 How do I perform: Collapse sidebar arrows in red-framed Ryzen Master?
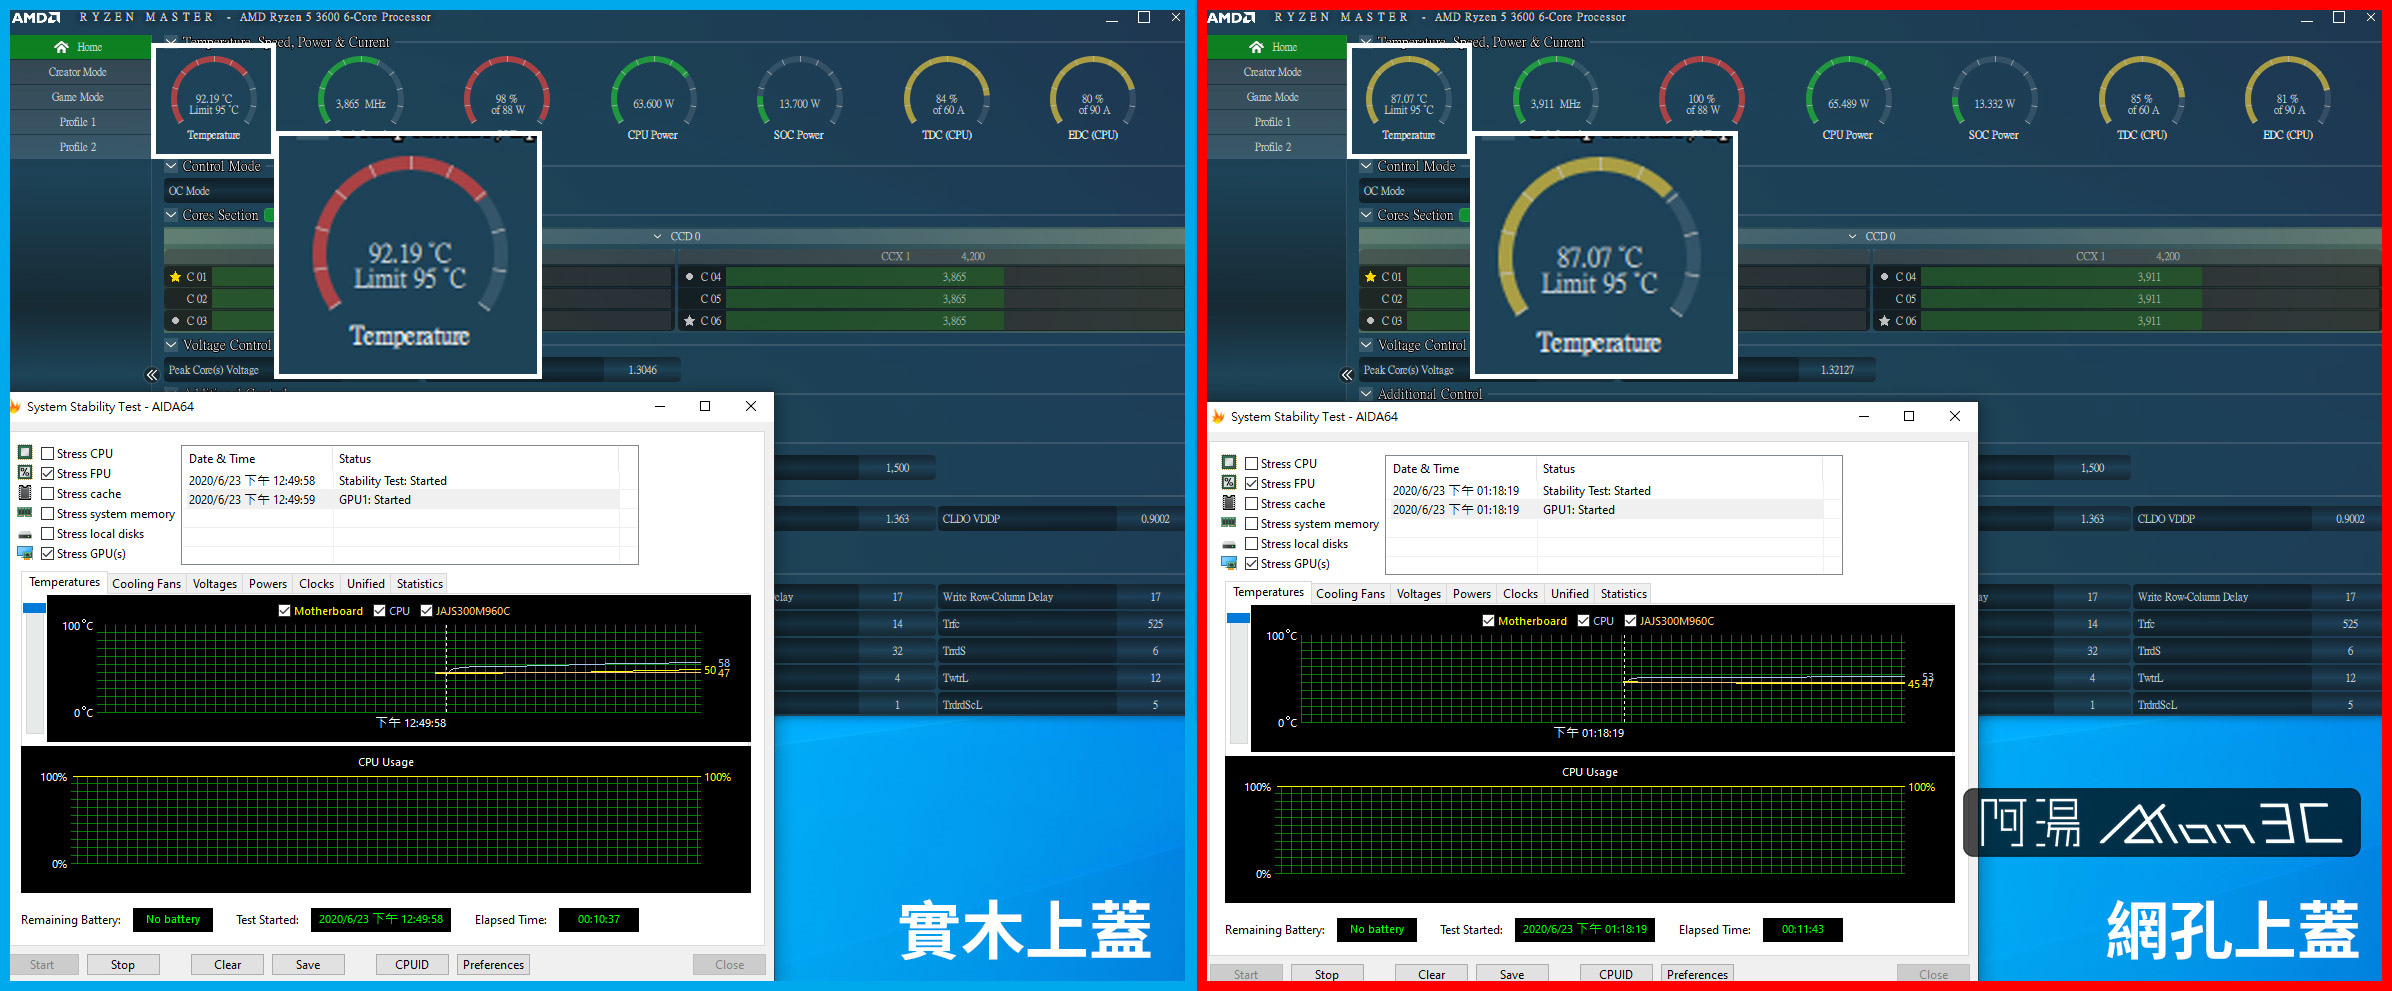point(1347,375)
